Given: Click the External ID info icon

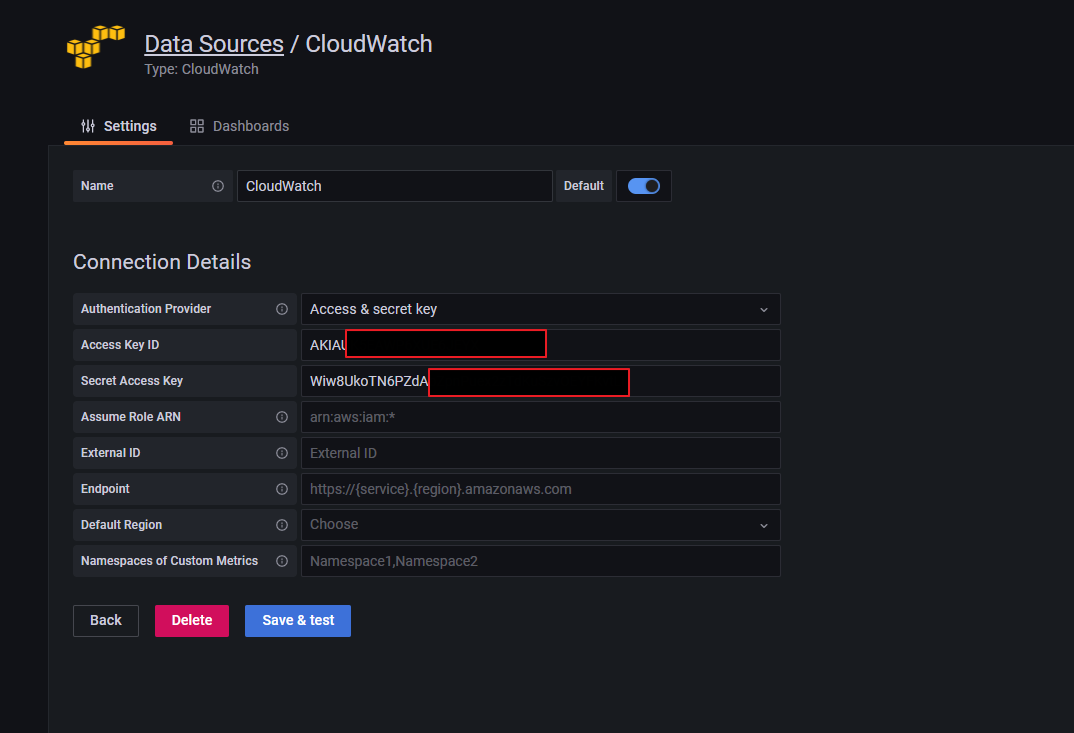Looking at the screenshot, I should 282,453.
